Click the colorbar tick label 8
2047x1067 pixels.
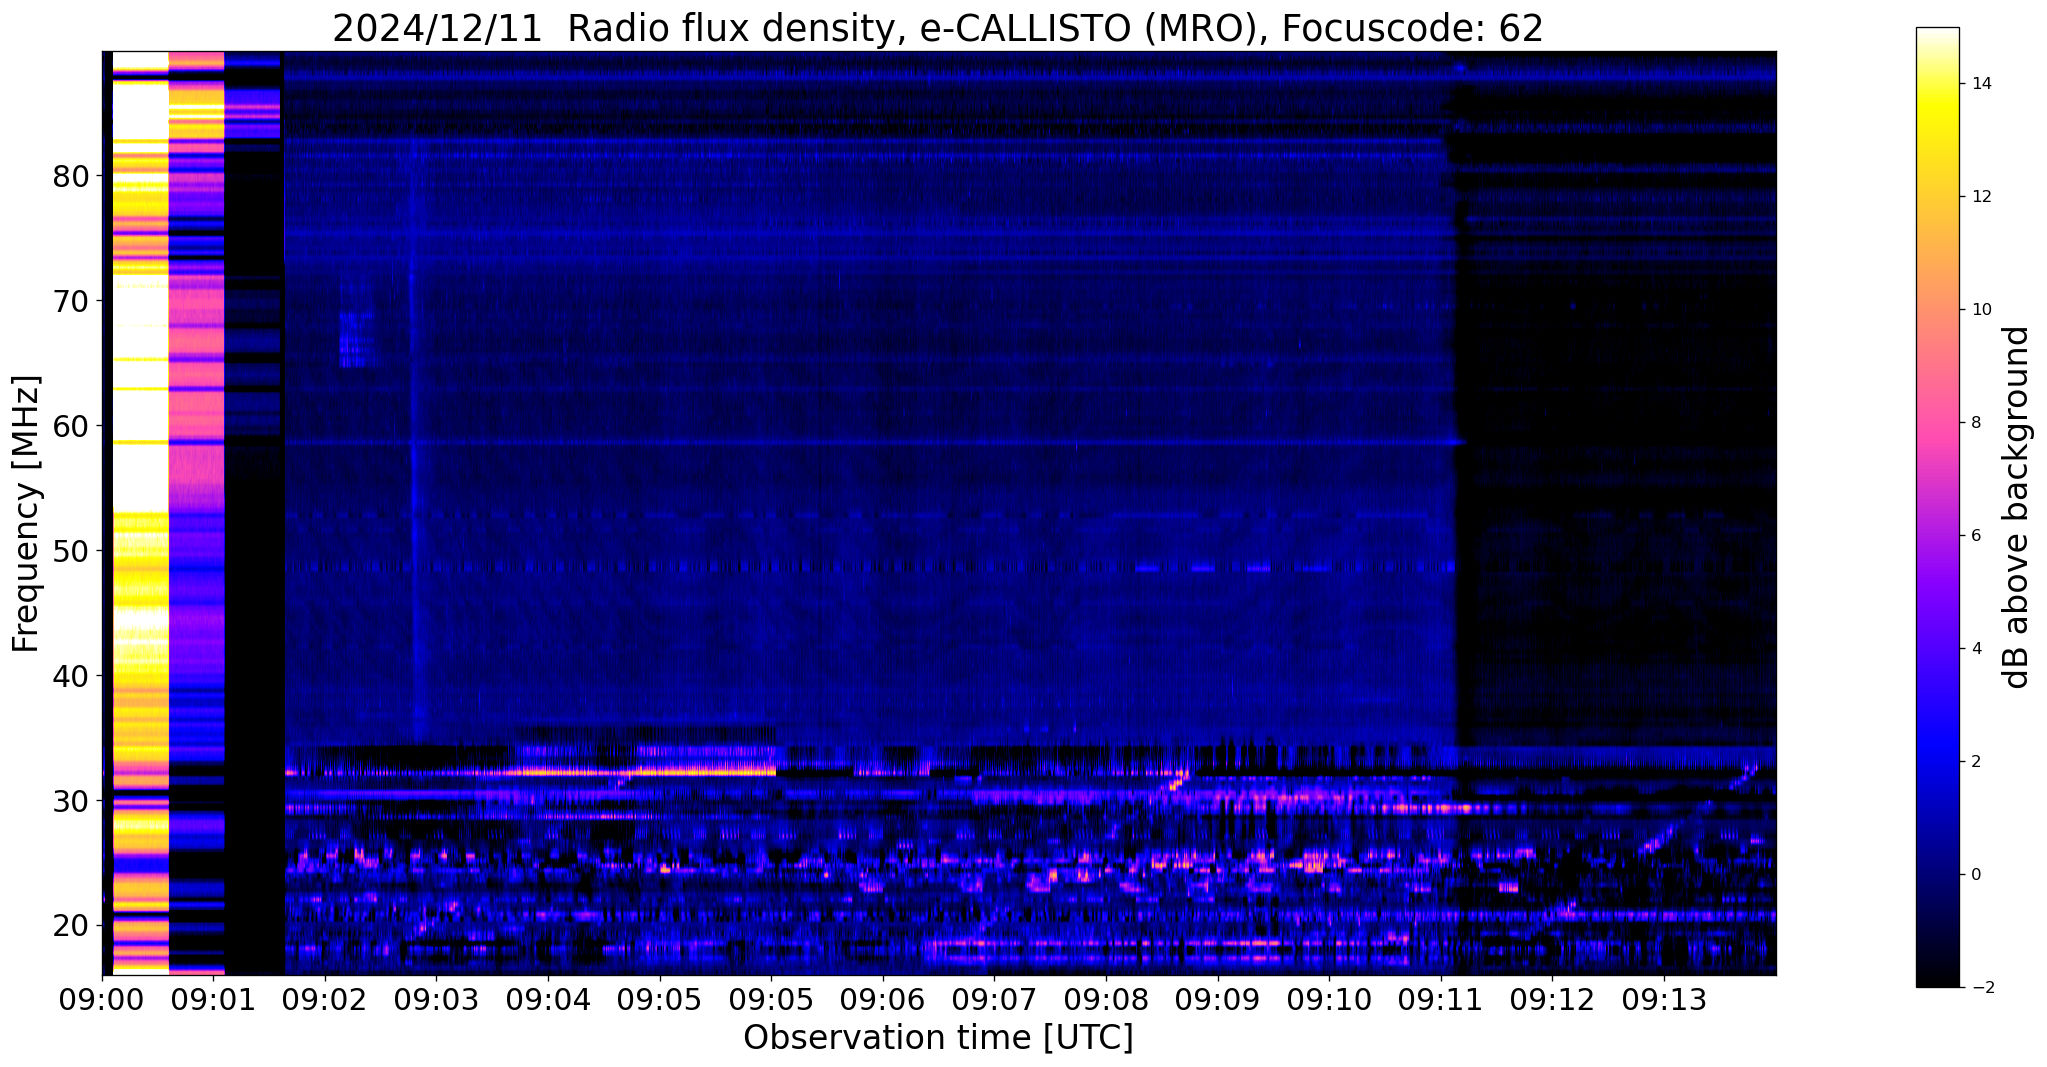1975,423
